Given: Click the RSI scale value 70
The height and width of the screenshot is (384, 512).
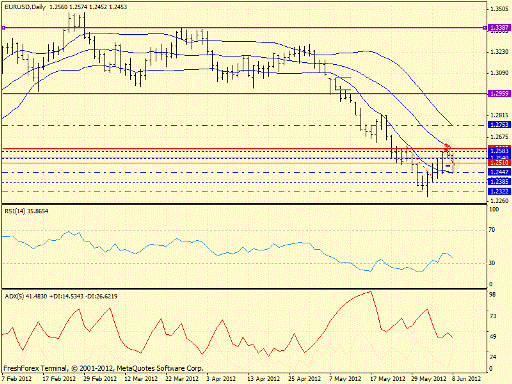Looking at the screenshot, I should click(x=492, y=230).
